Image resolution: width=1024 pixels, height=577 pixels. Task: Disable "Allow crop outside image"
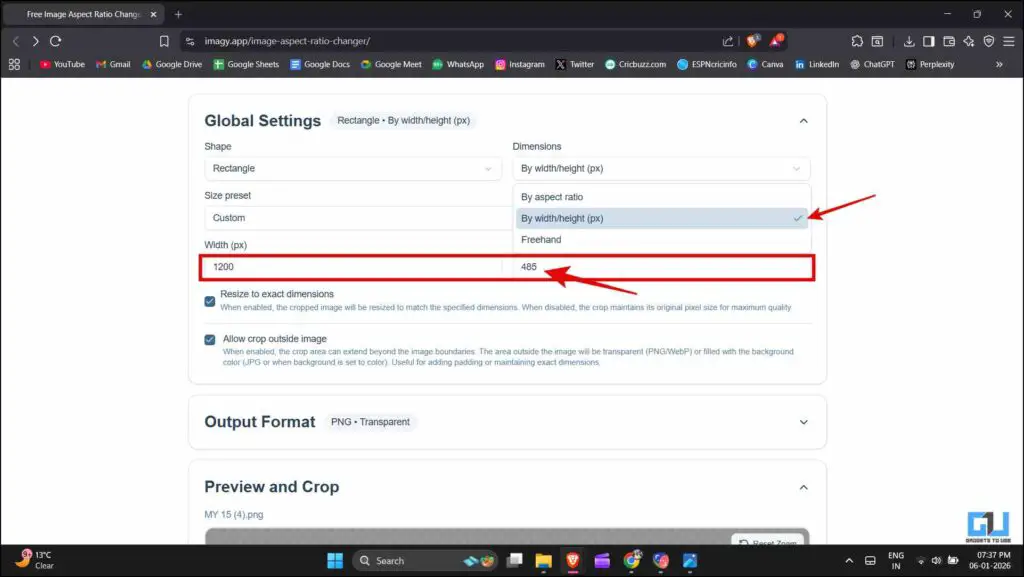pos(209,339)
